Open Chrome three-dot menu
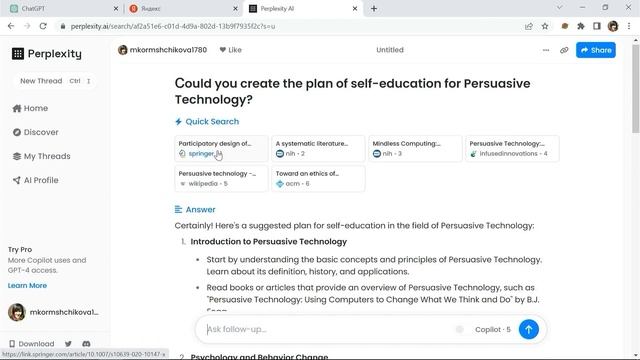The width and height of the screenshot is (640, 360). click(629, 26)
